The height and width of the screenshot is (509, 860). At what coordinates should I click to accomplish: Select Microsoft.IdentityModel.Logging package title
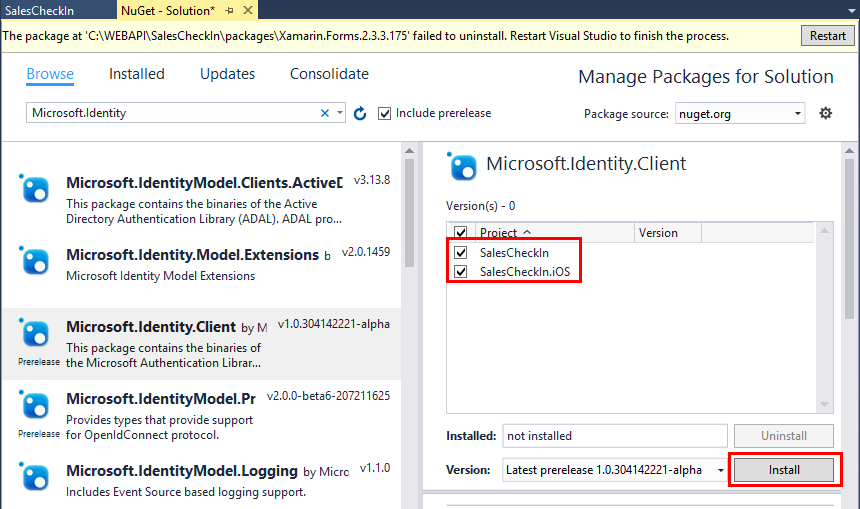coord(182,471)
